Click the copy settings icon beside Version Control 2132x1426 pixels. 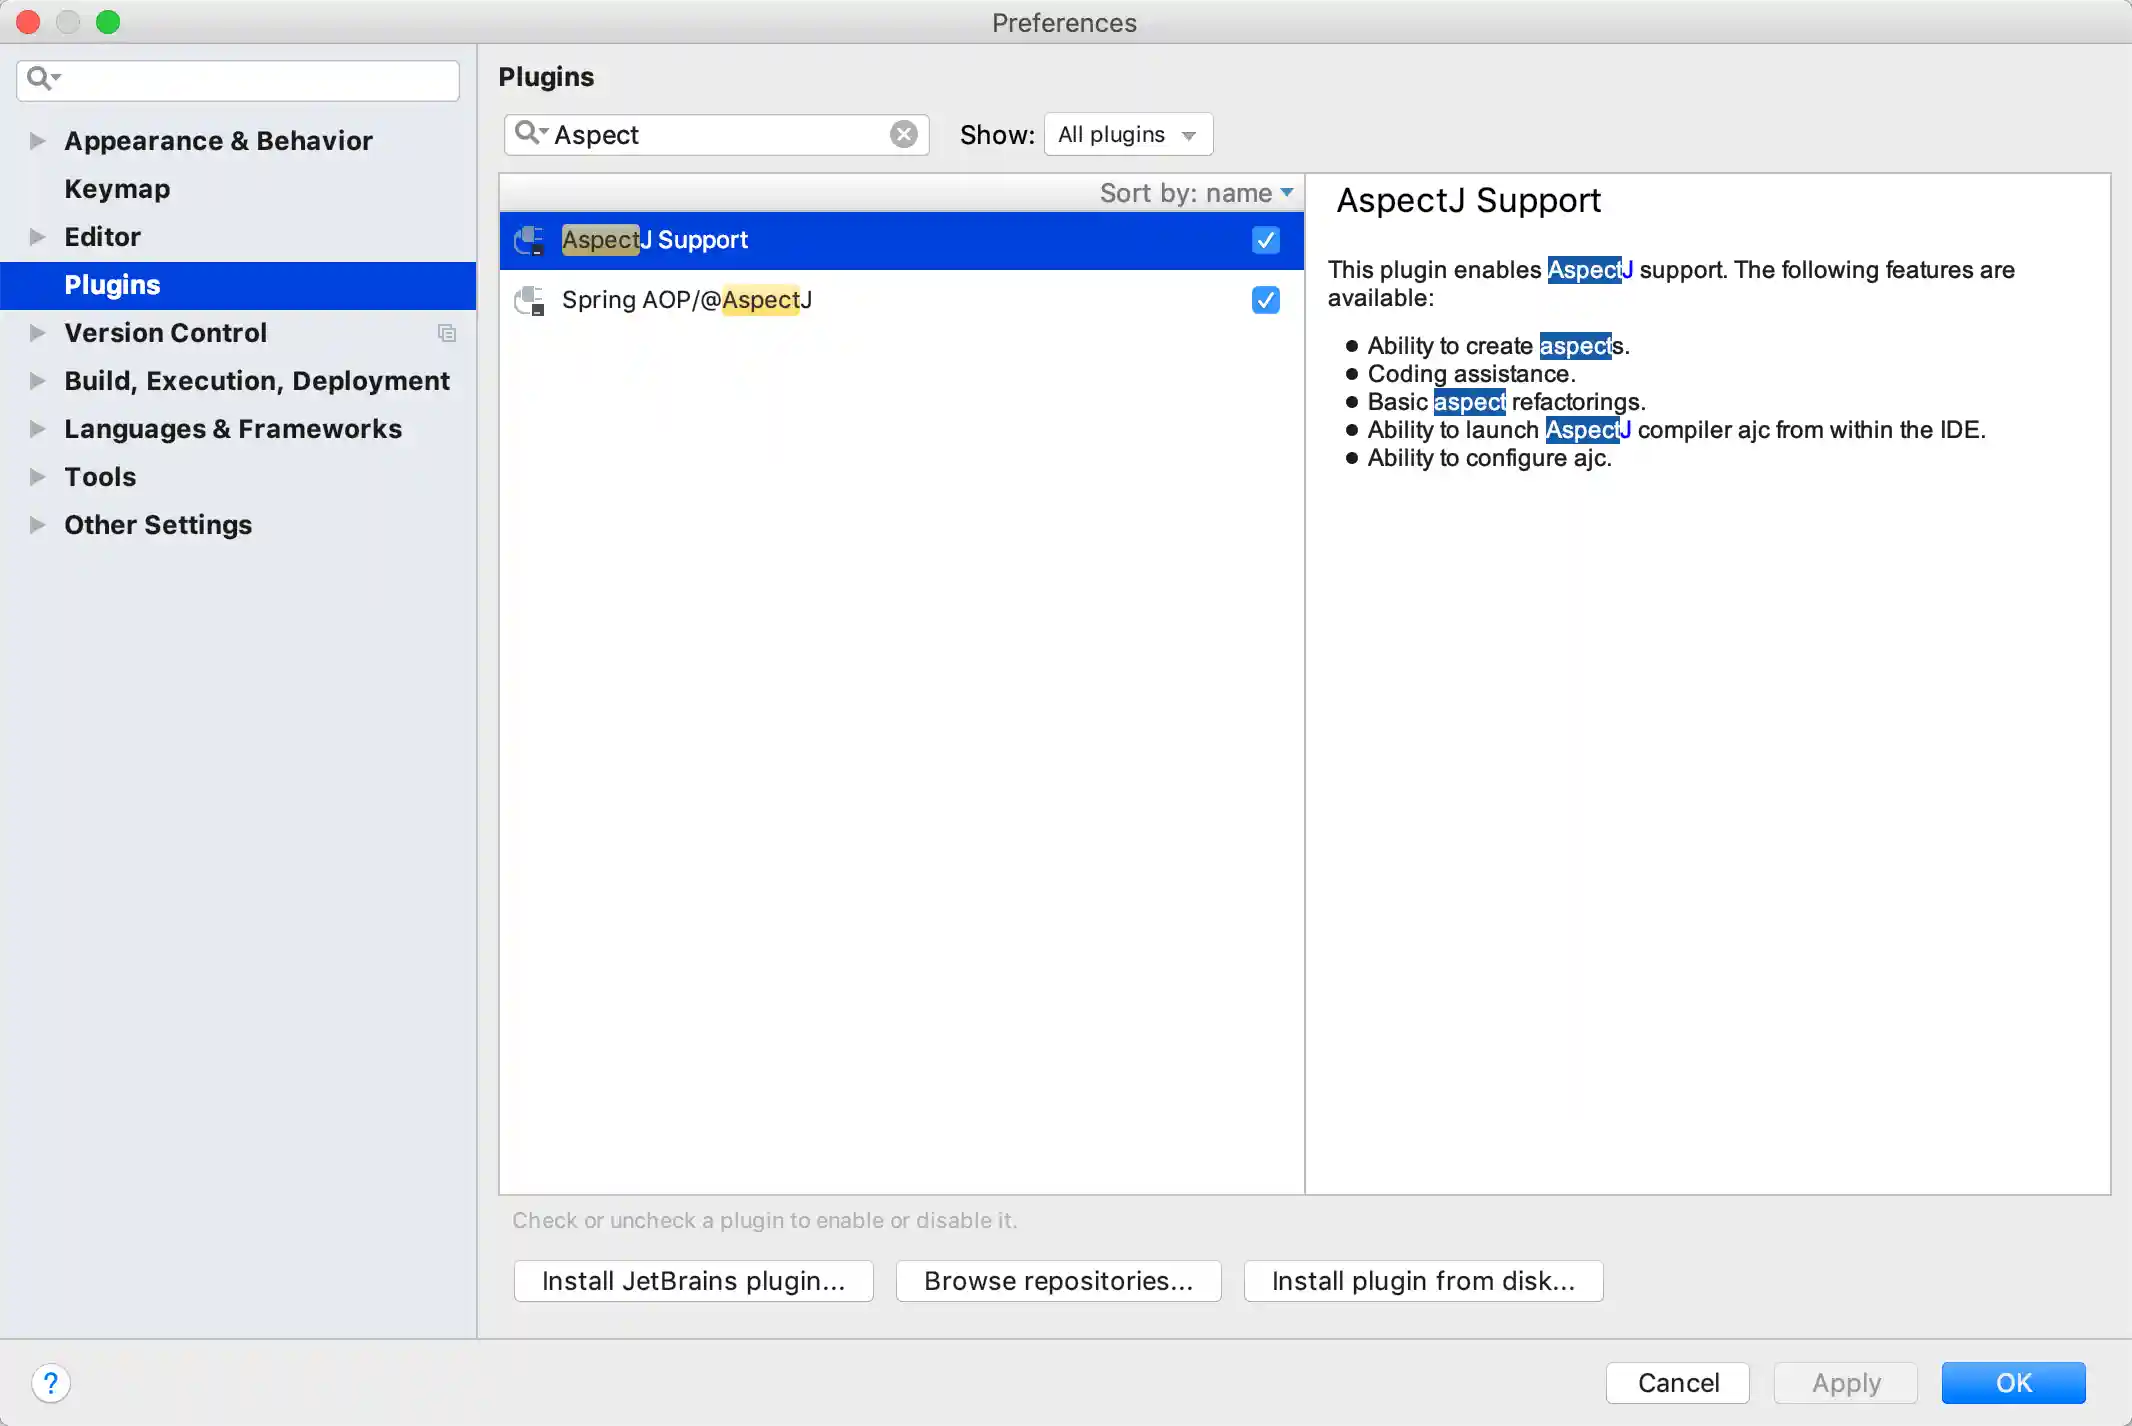coord(447,333)
